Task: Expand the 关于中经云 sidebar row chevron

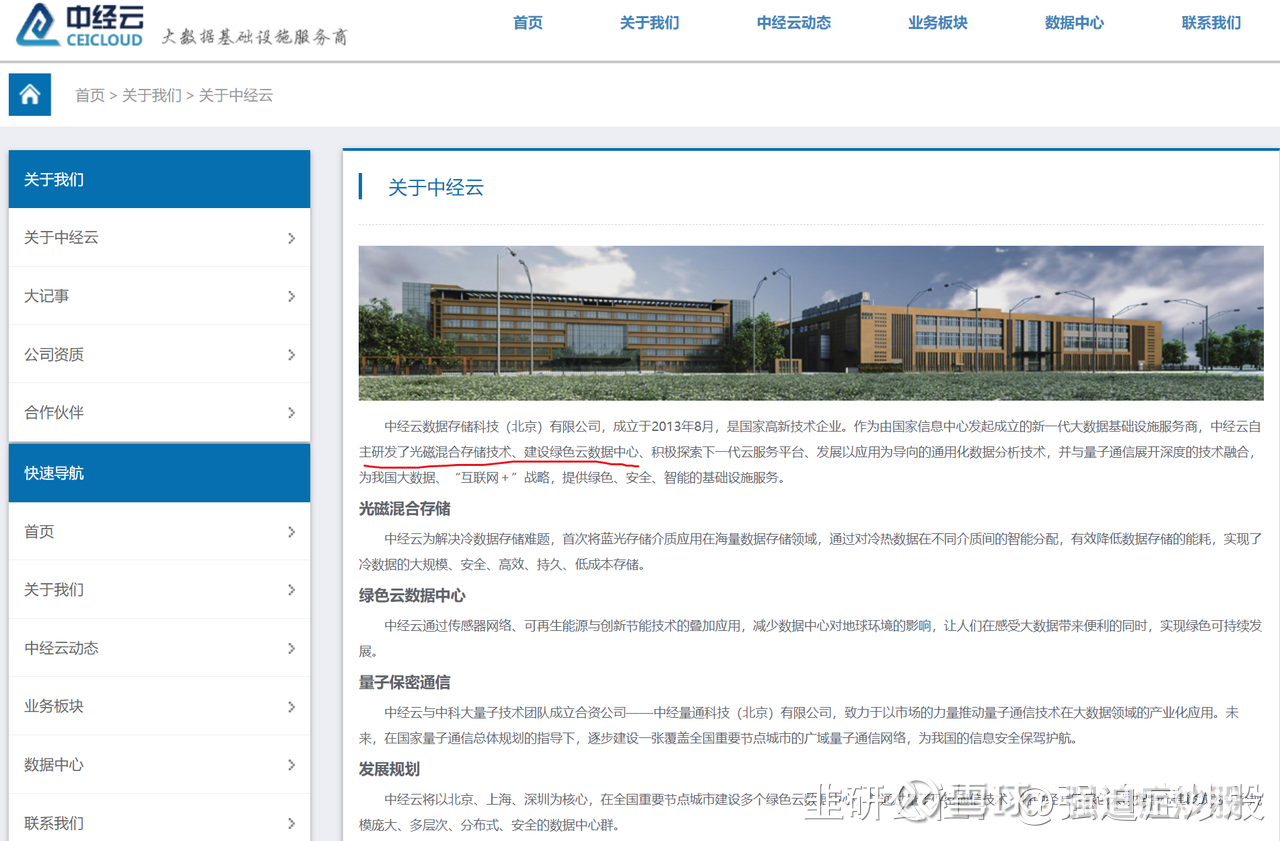Action: click(291, 238)
